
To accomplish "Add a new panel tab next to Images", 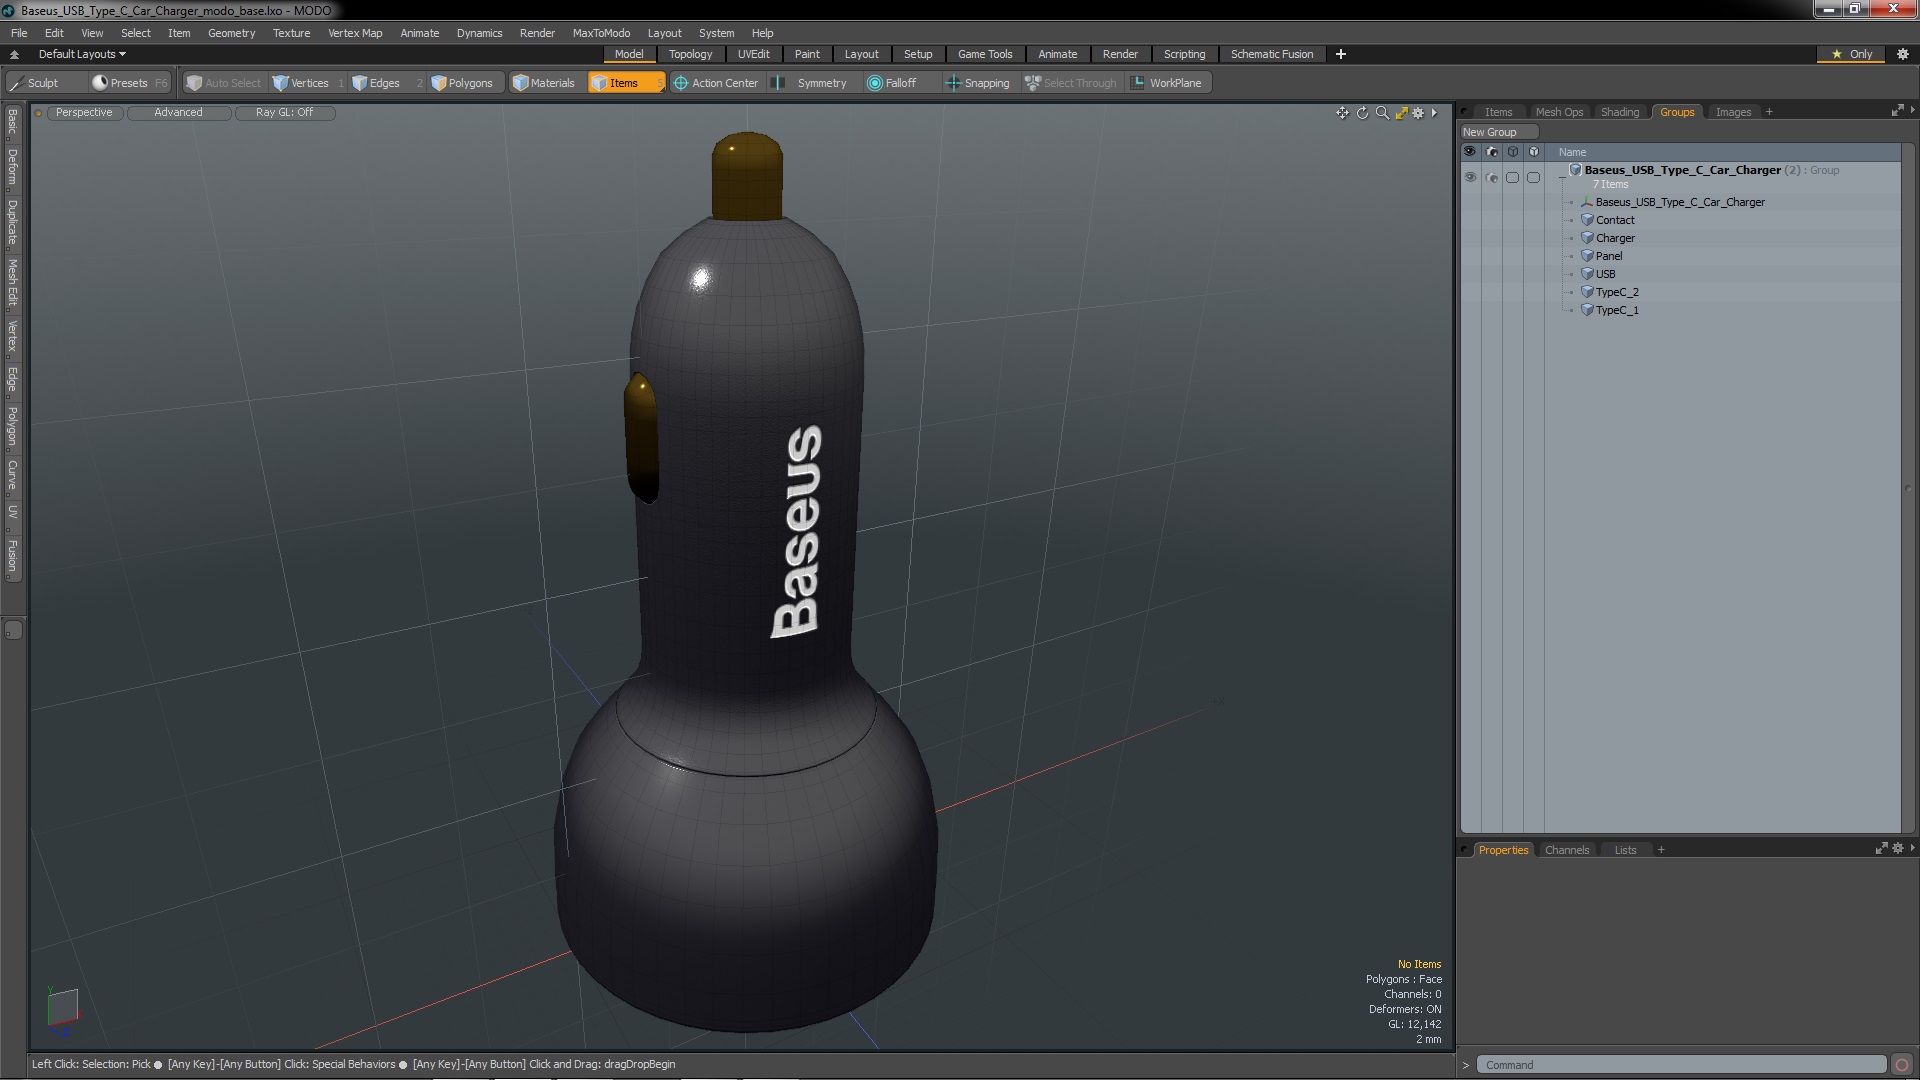I will [x=1769, y=112].
